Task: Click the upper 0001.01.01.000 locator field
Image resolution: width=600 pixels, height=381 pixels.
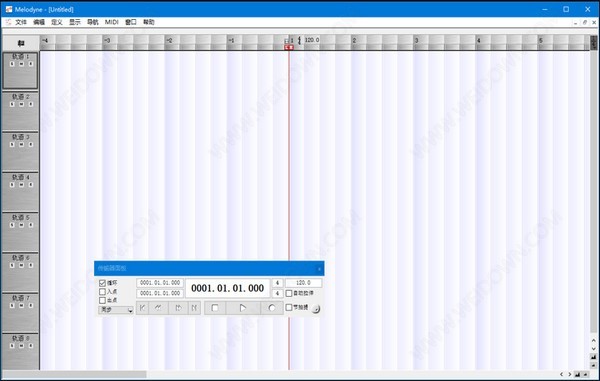Action: pos(160,283)
